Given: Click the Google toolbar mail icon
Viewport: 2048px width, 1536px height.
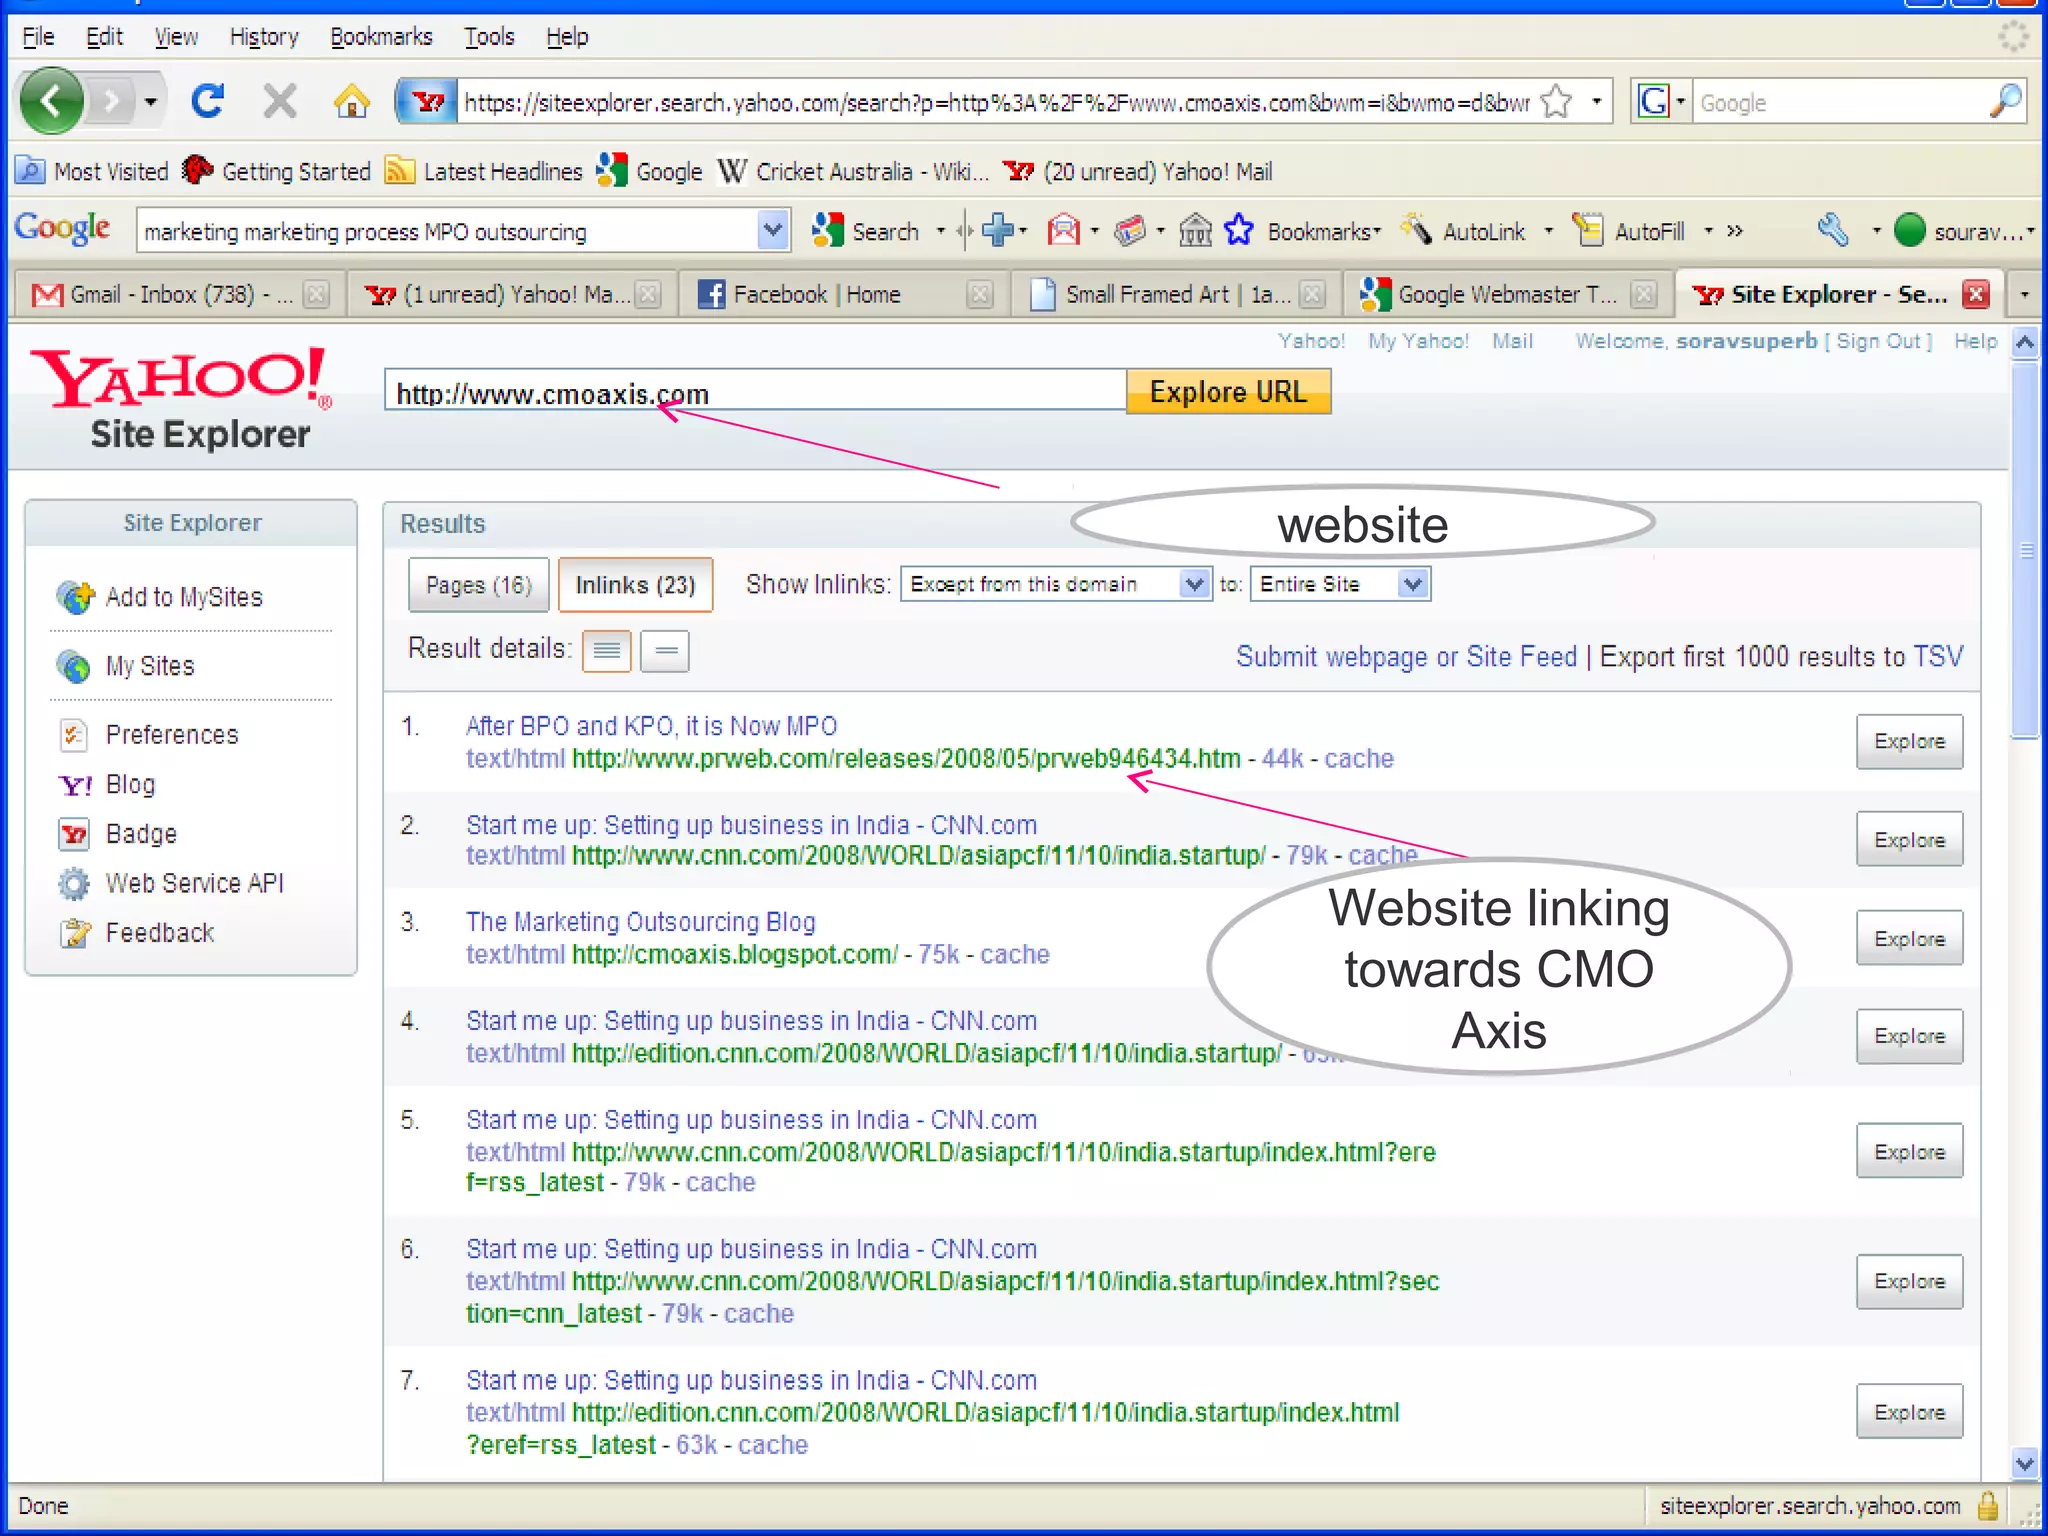Looking at the screenshot, I should pyautogui.click(x=1063, y=231).
